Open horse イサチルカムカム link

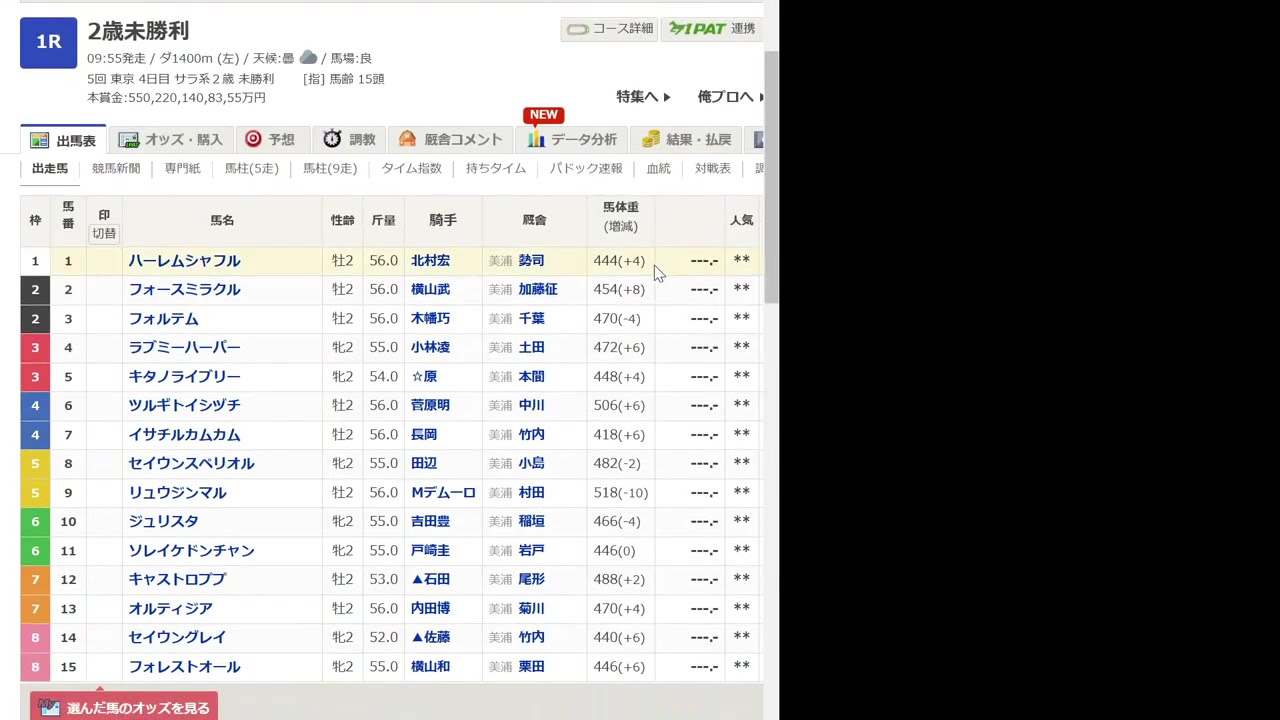click(184, 434)
